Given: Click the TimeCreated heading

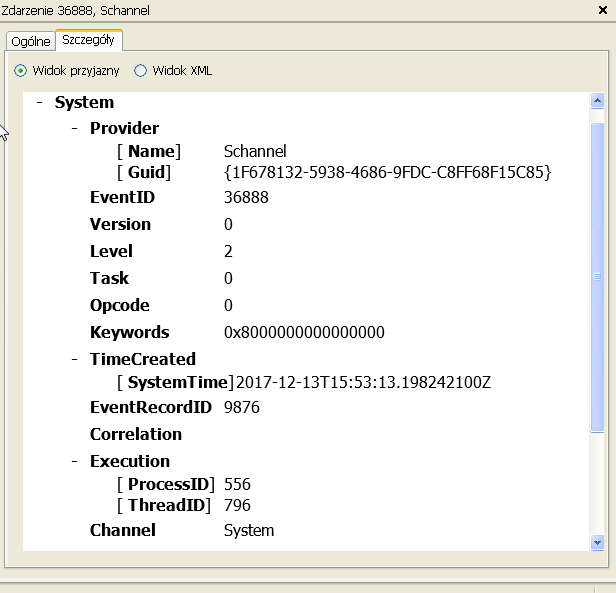Looking at the screenshot, I should click(x=143, y=359).
